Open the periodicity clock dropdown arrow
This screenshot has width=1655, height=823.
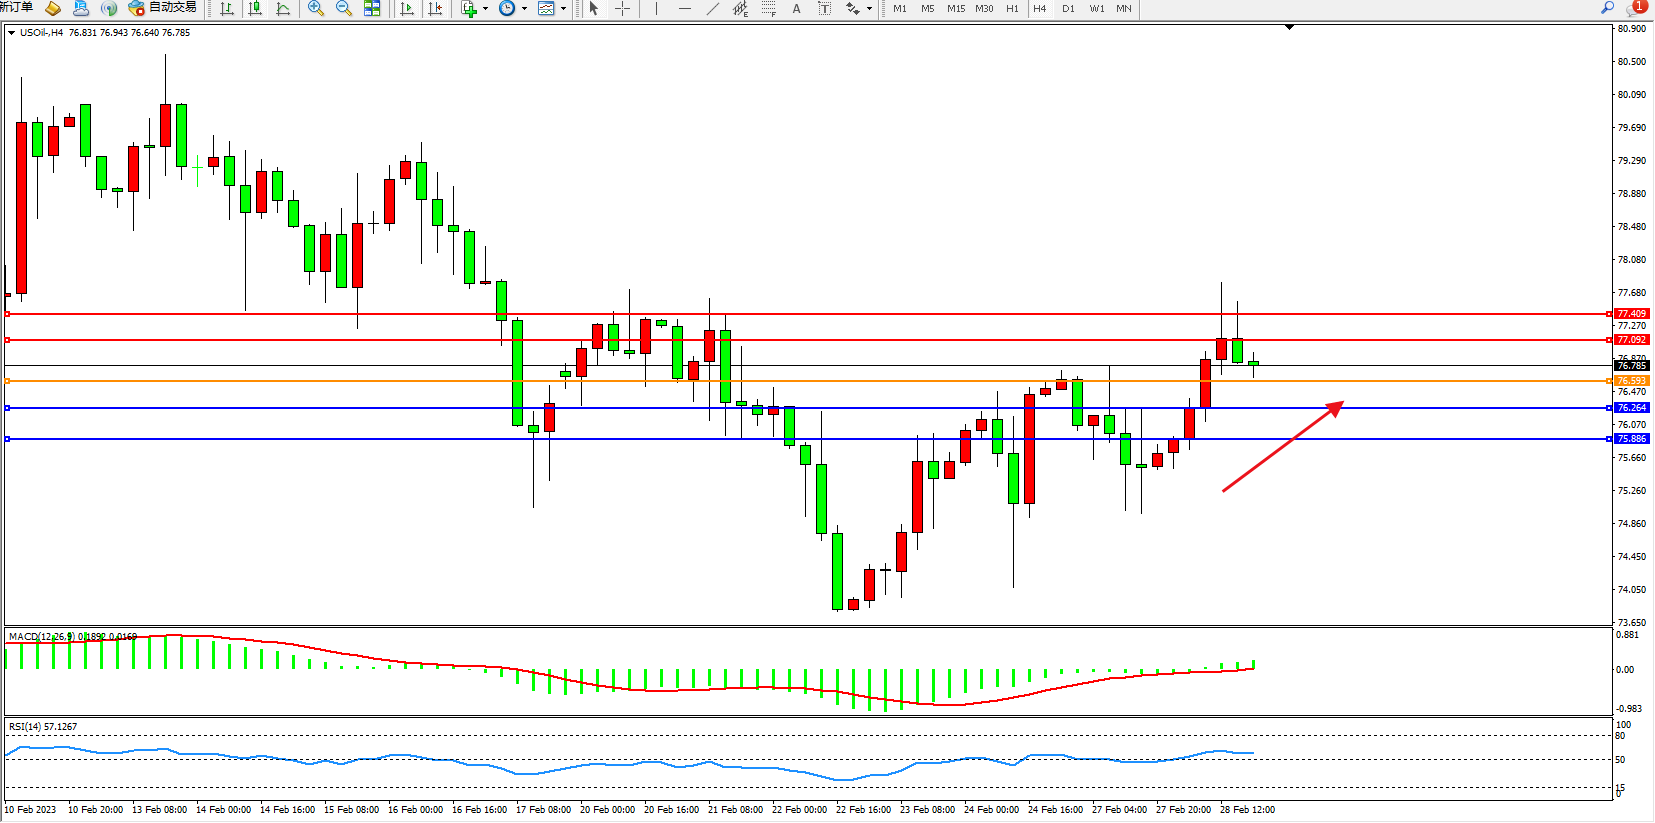tap(524, 8)
